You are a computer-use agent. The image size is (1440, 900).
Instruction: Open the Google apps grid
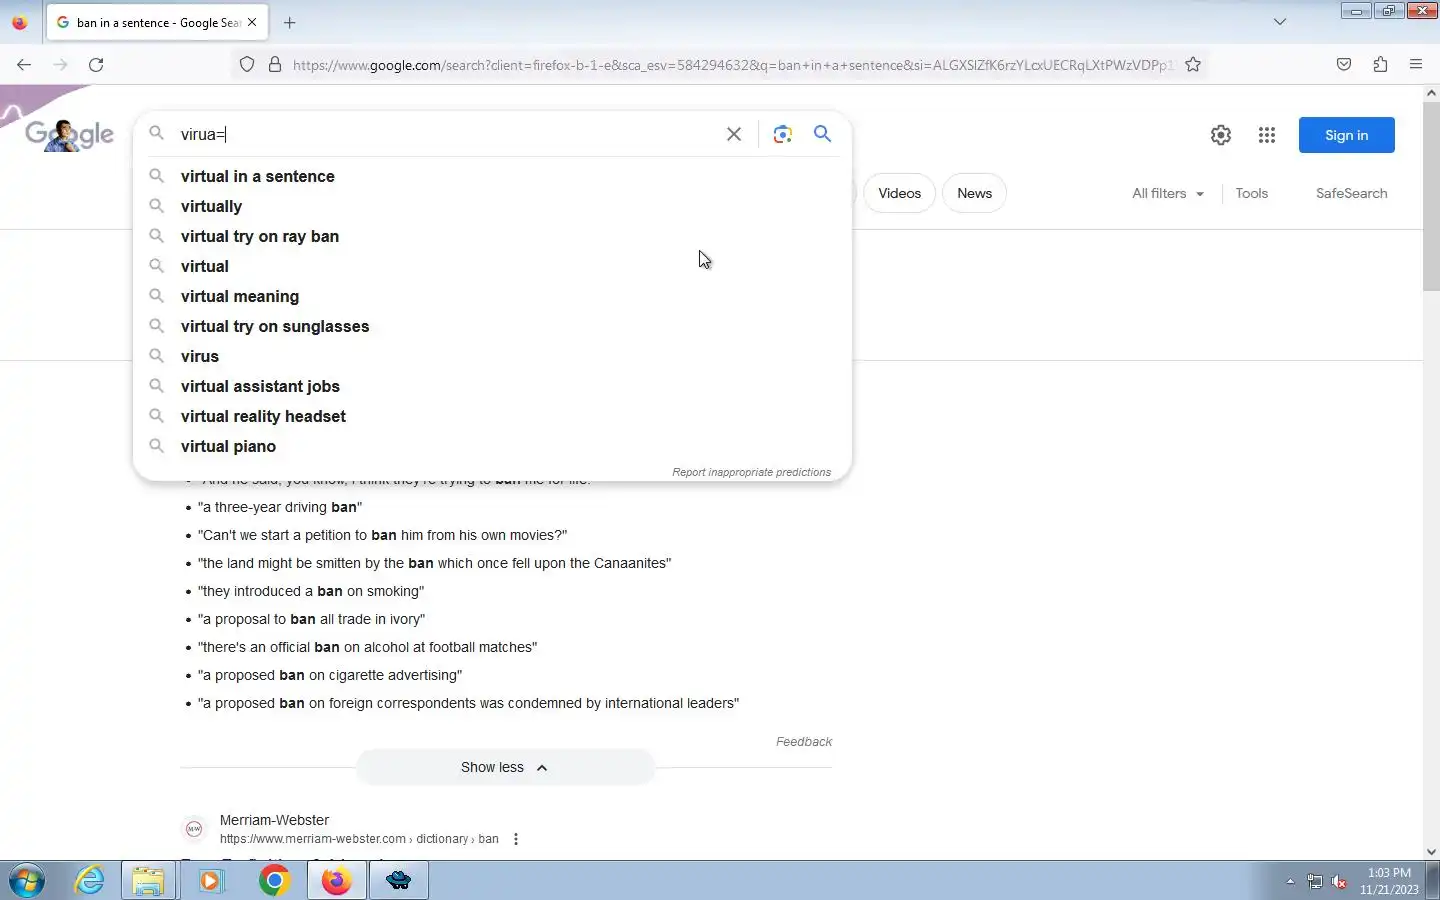[x=1267, y=135]
